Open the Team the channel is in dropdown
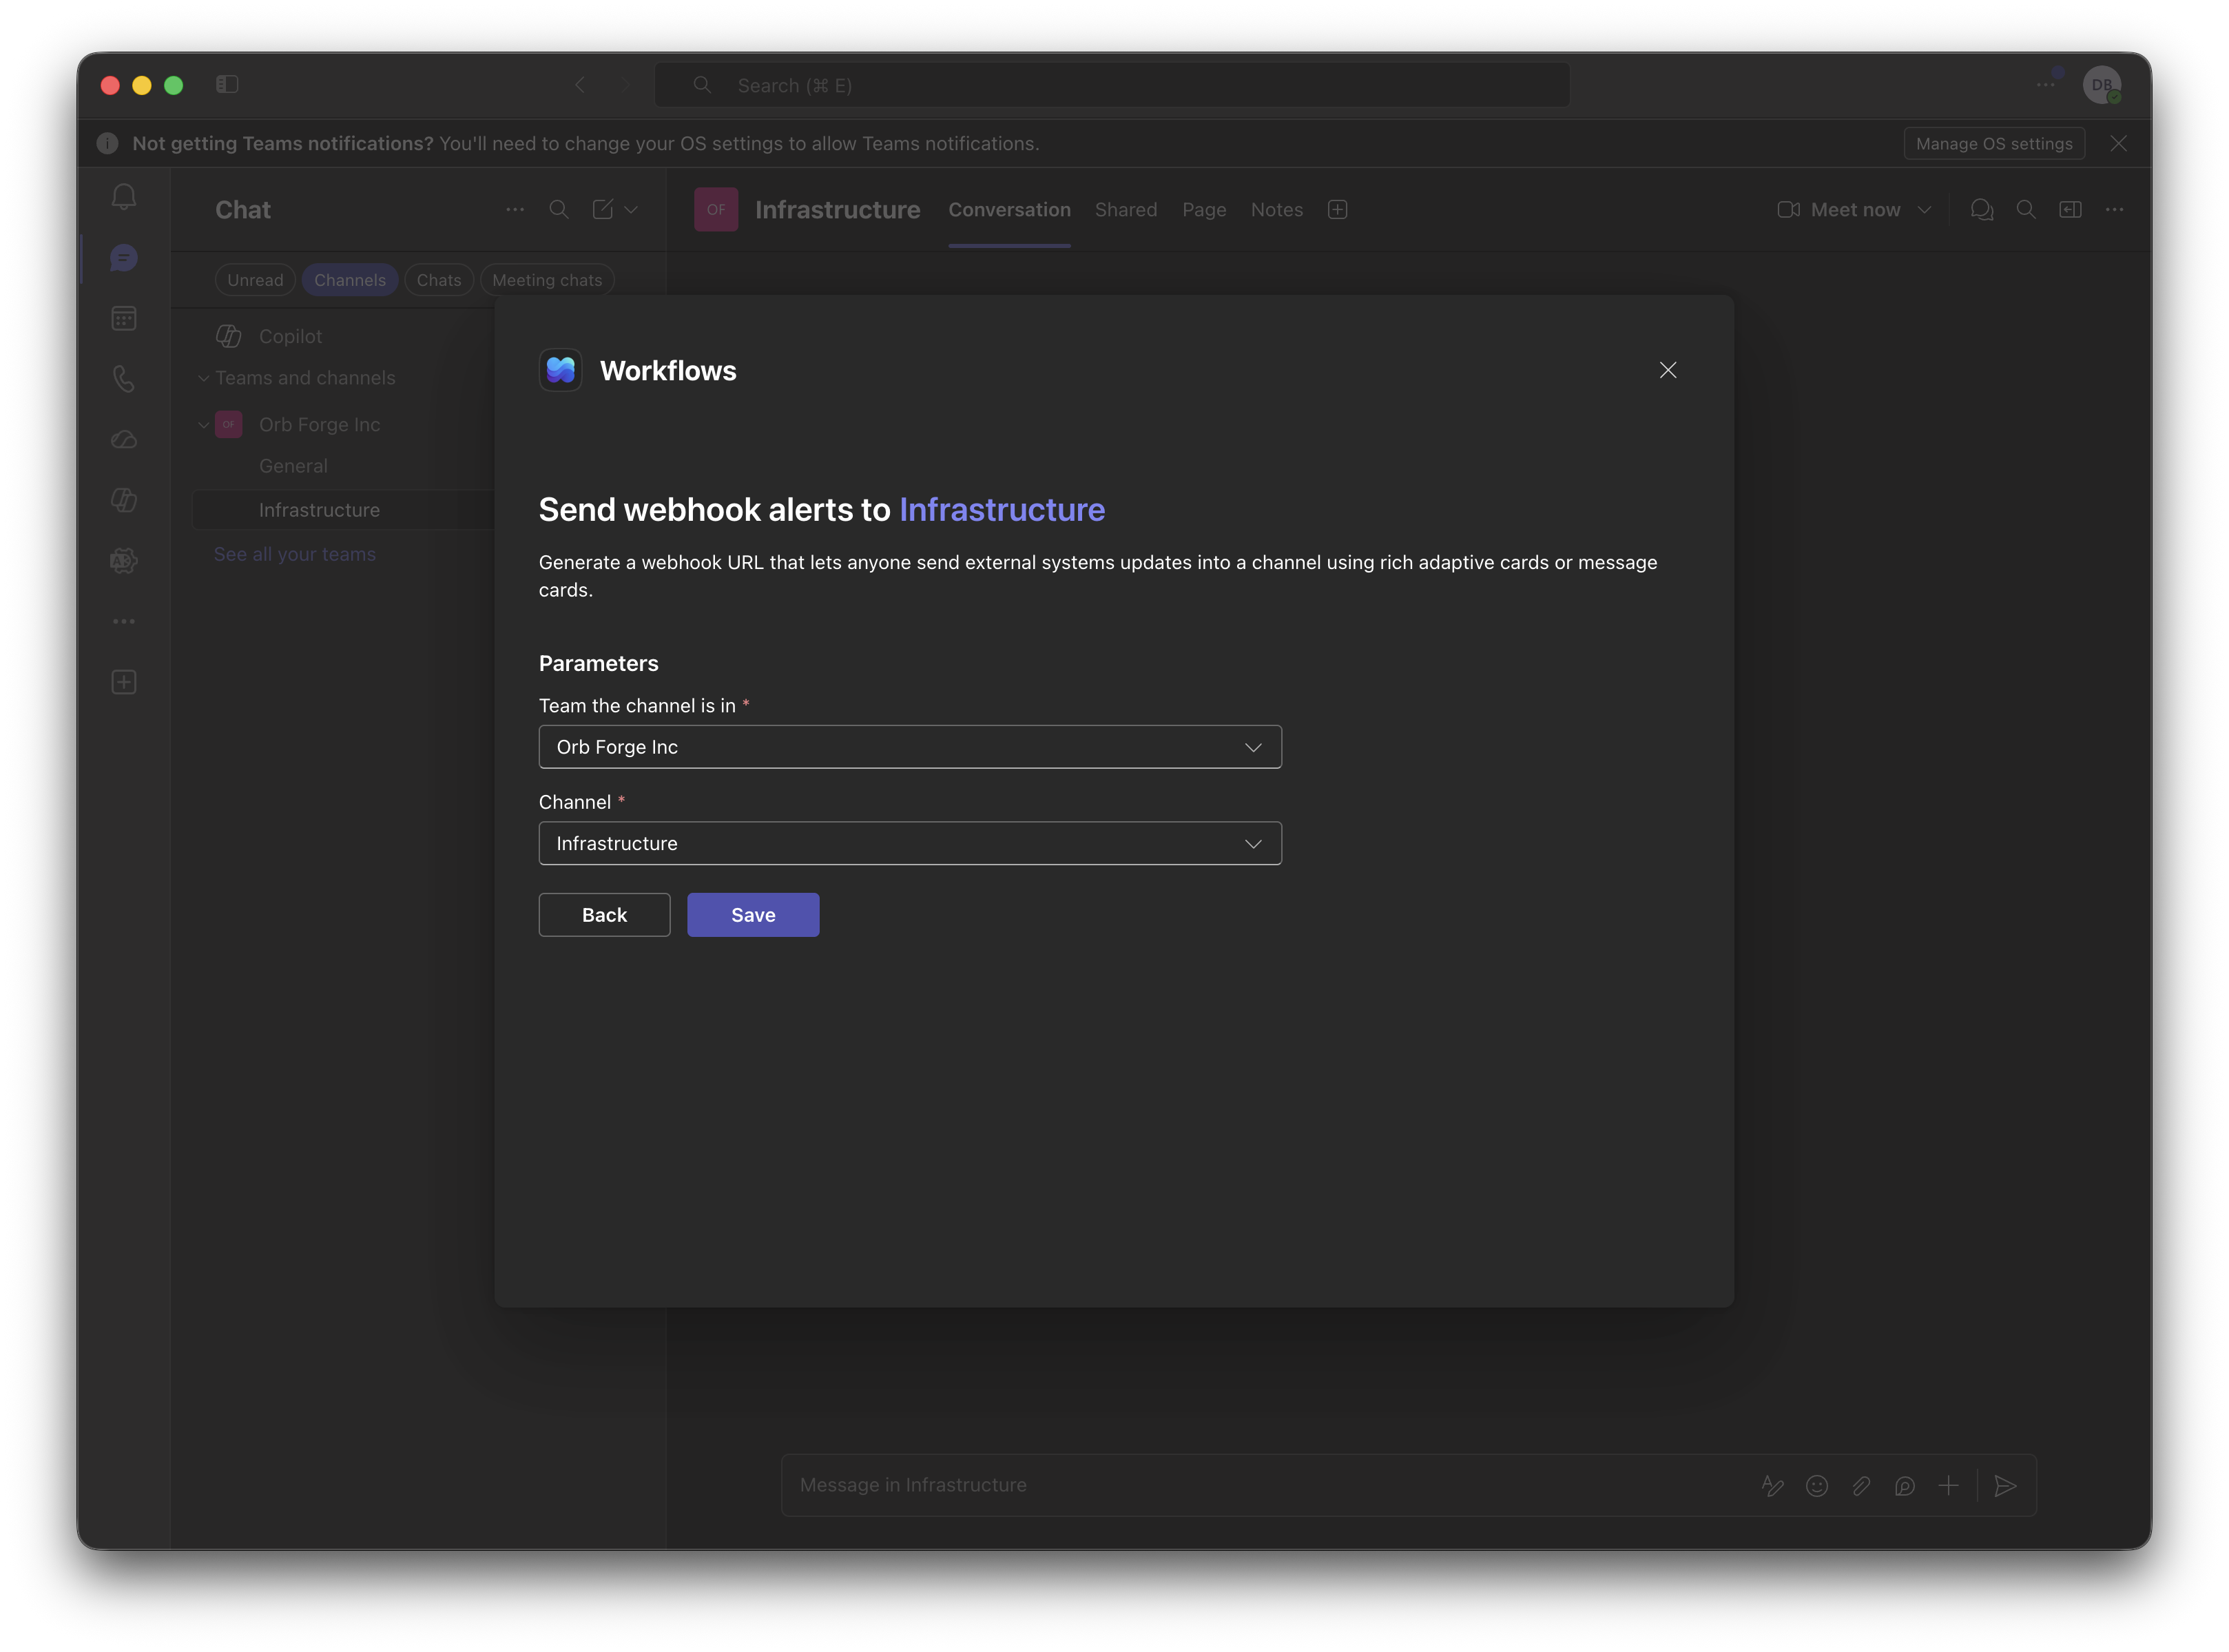 910,747
